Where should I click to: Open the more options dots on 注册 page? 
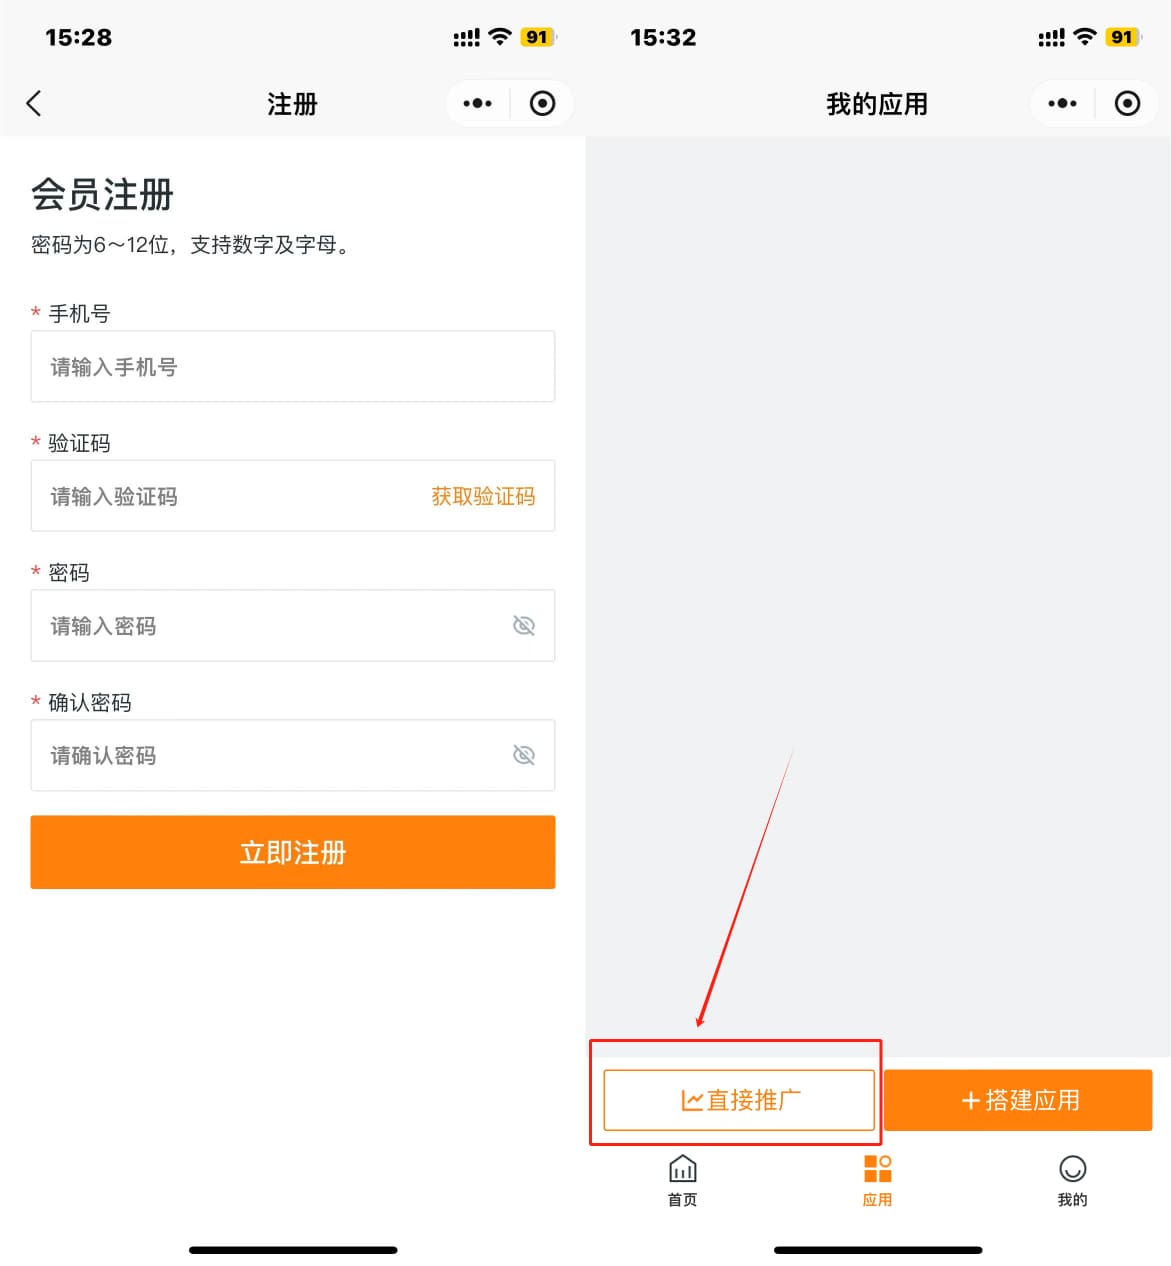click(477, 103)
